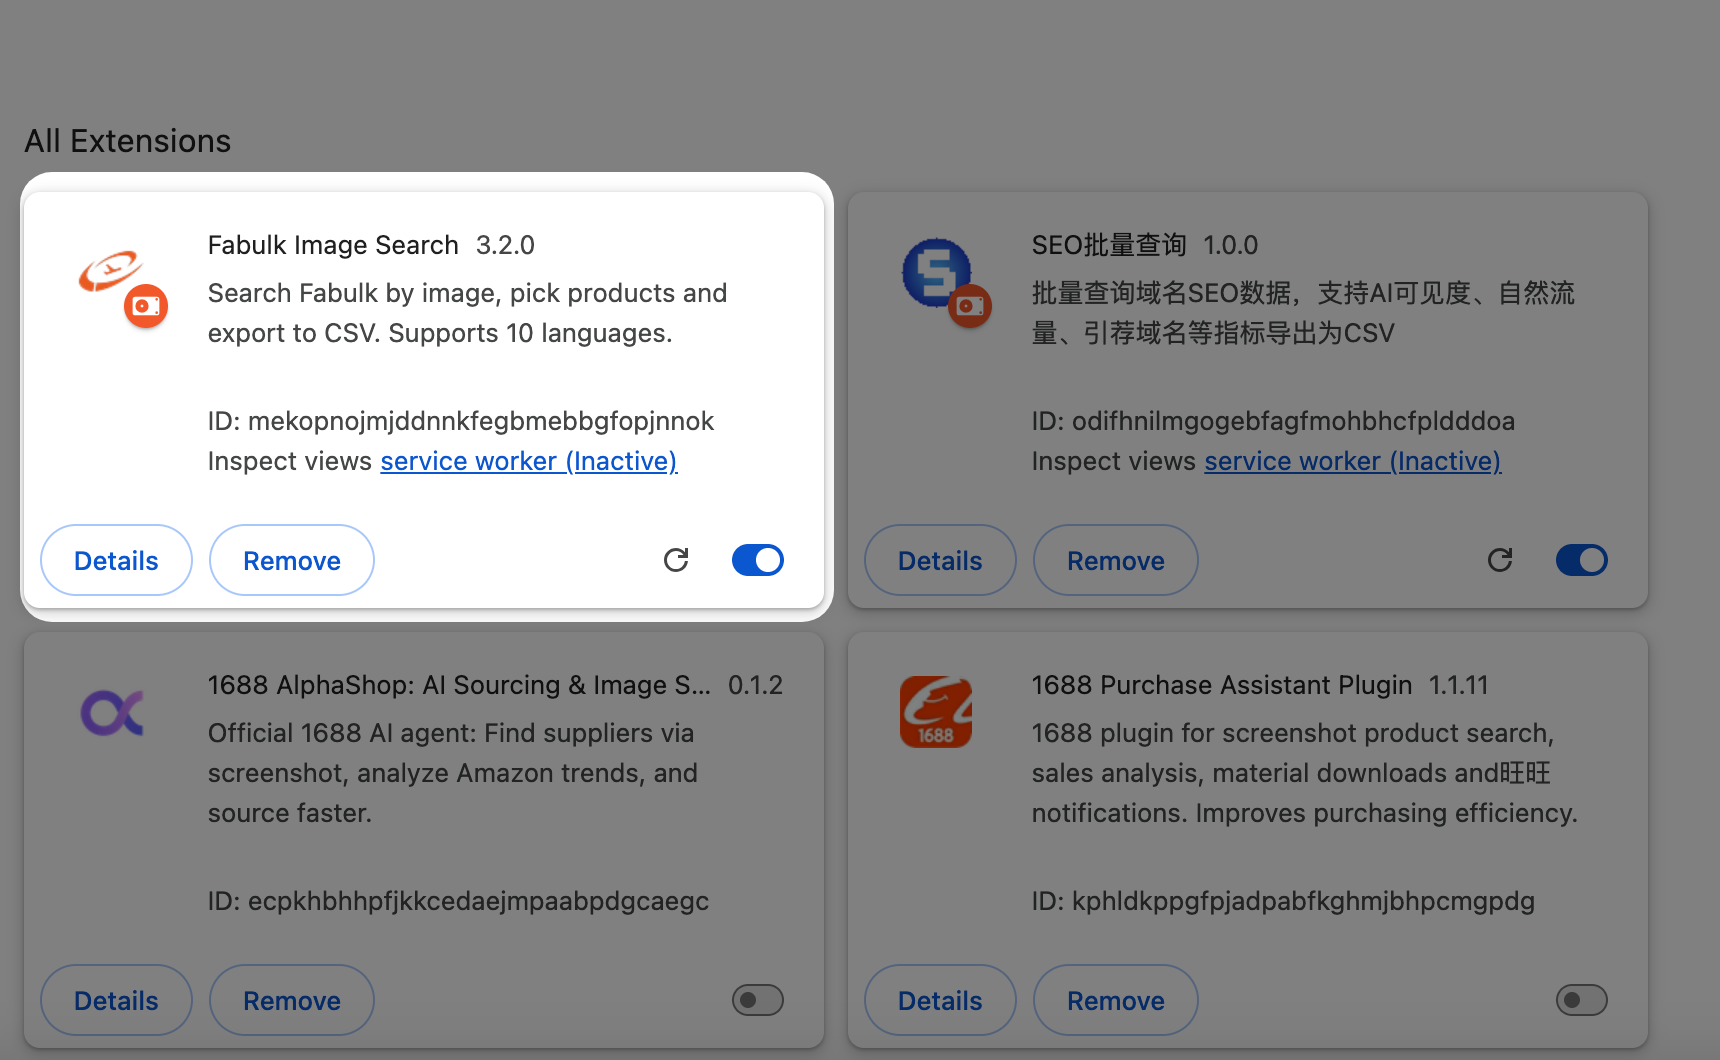Click the Fabulk ID mekopnojmjddnnkfegbmebbgfopjnnok
Viewport: 1720px width, 1060px height.
pos(461,421)
